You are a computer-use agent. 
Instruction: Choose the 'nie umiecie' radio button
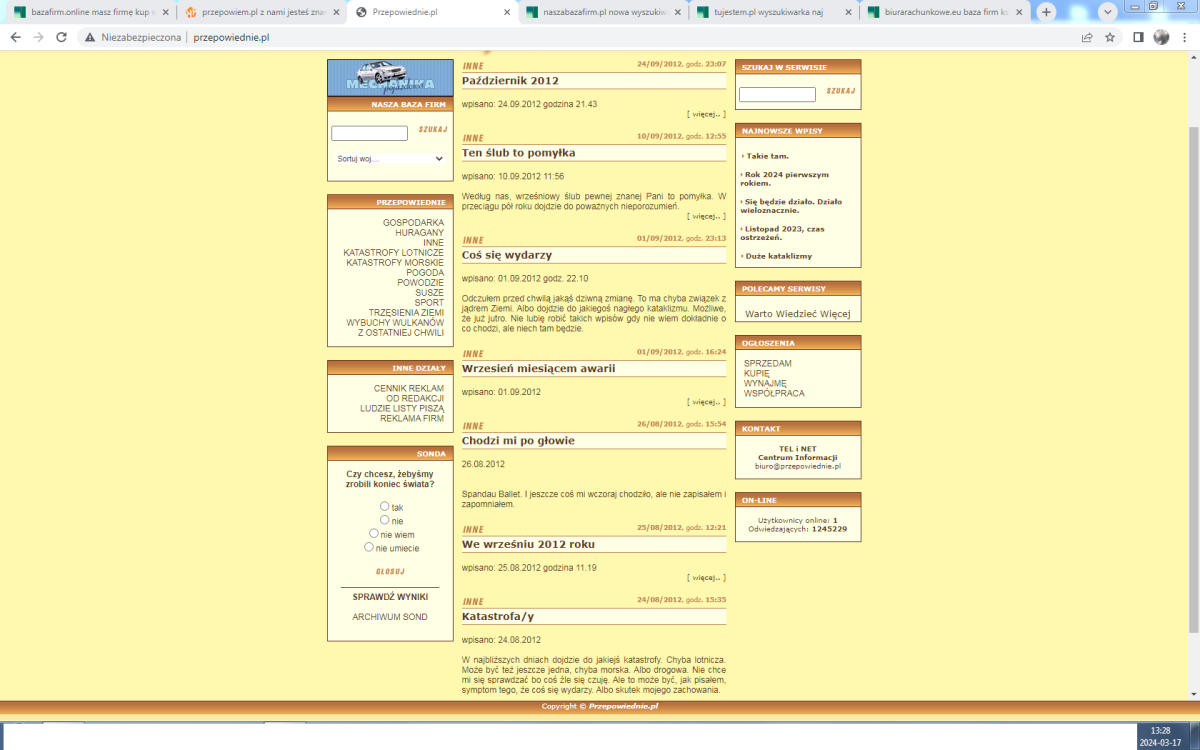[369, 547]
